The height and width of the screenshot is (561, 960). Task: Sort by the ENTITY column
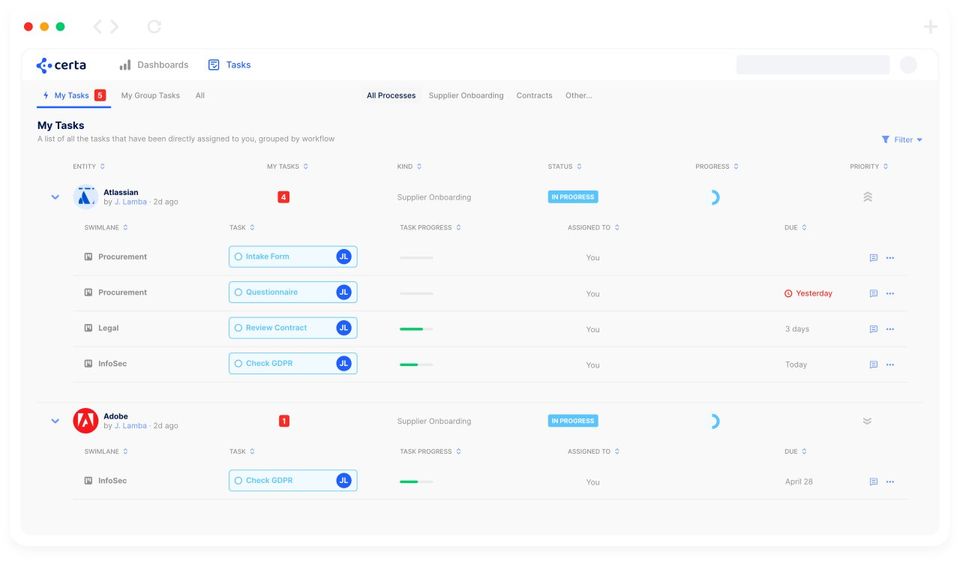[x=89, y=167]
